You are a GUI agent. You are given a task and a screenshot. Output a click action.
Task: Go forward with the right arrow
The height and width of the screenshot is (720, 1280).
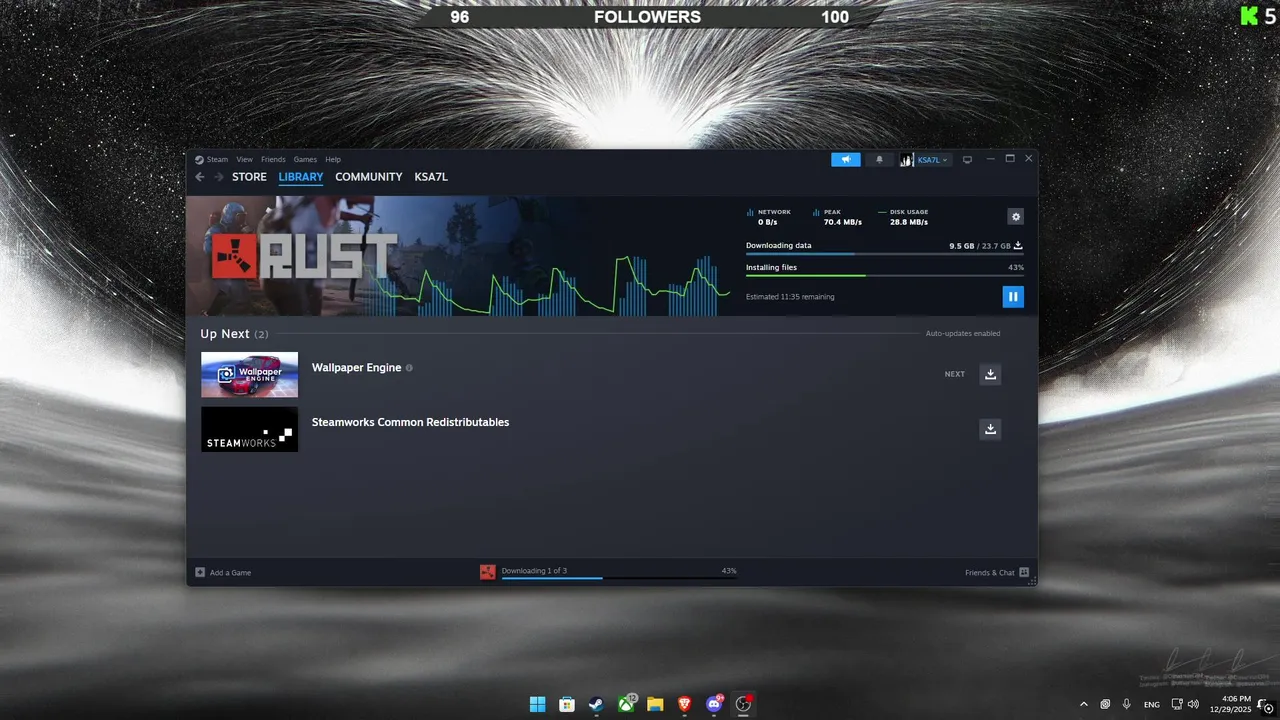tap(218, 177)
